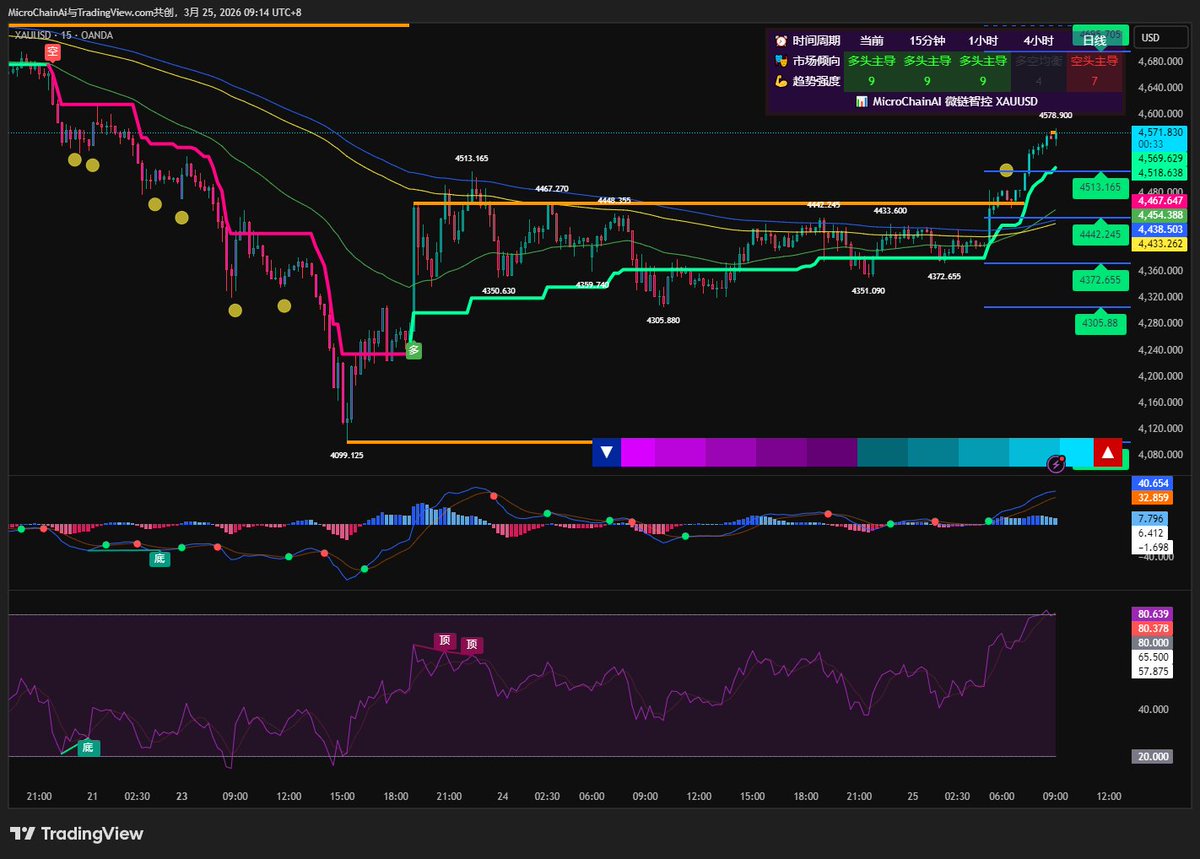This screenshot has width=1200, height=859.
Task: Click the green 4372.655 level tag
Action: click(1102, 279)
